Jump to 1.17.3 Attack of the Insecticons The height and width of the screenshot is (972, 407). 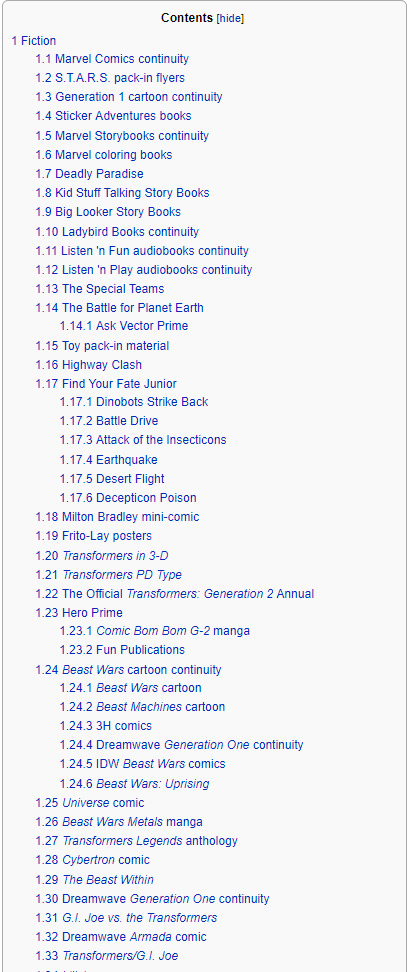pos(143,440)
